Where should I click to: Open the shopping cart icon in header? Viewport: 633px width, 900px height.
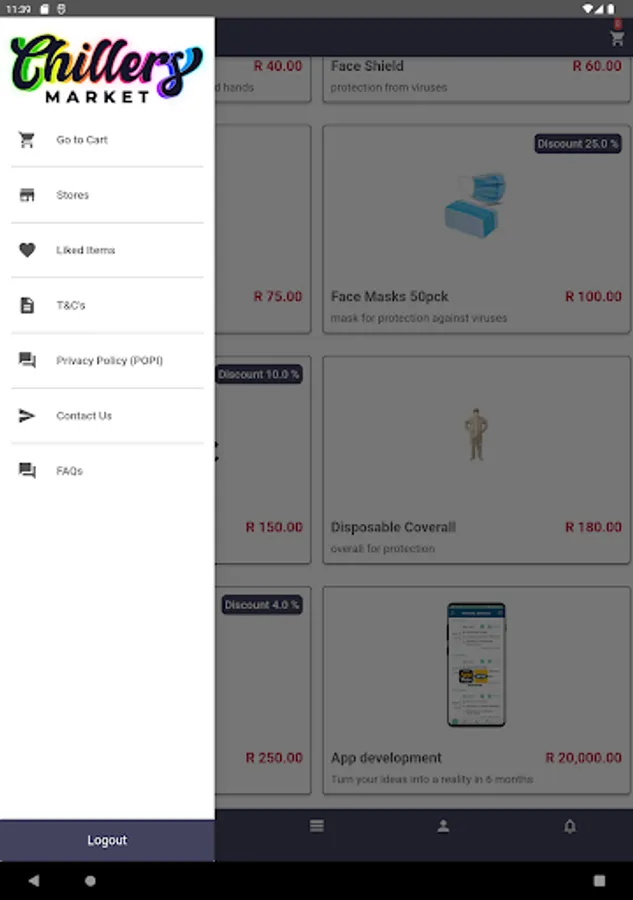[x=617, y=38]
